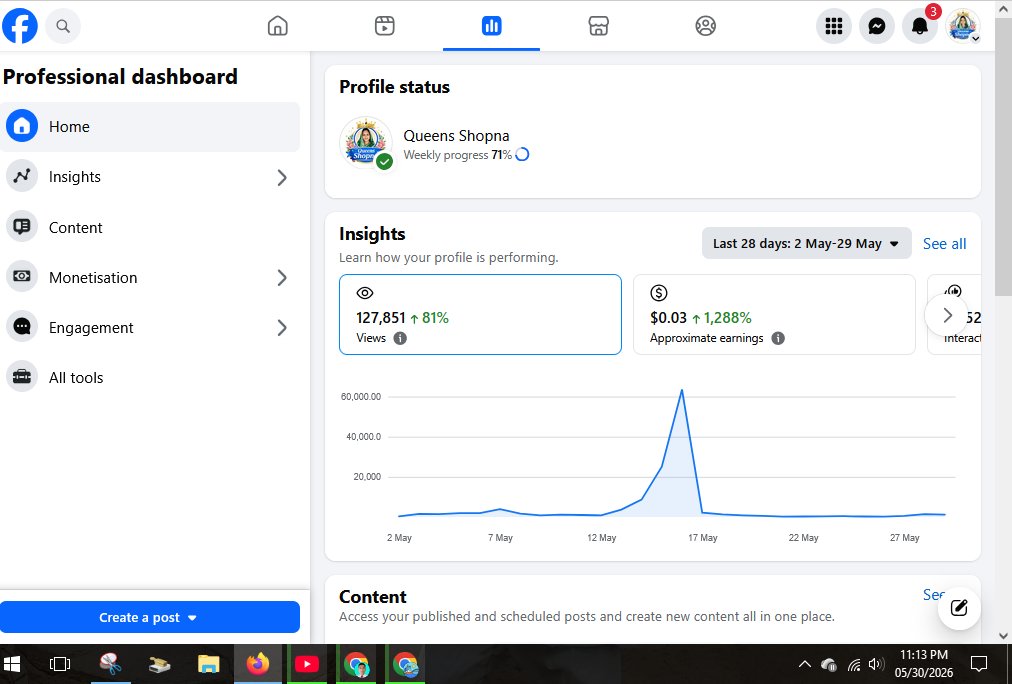
Task: Click the Insights sidebar graph icon
Action: [22, 176]
